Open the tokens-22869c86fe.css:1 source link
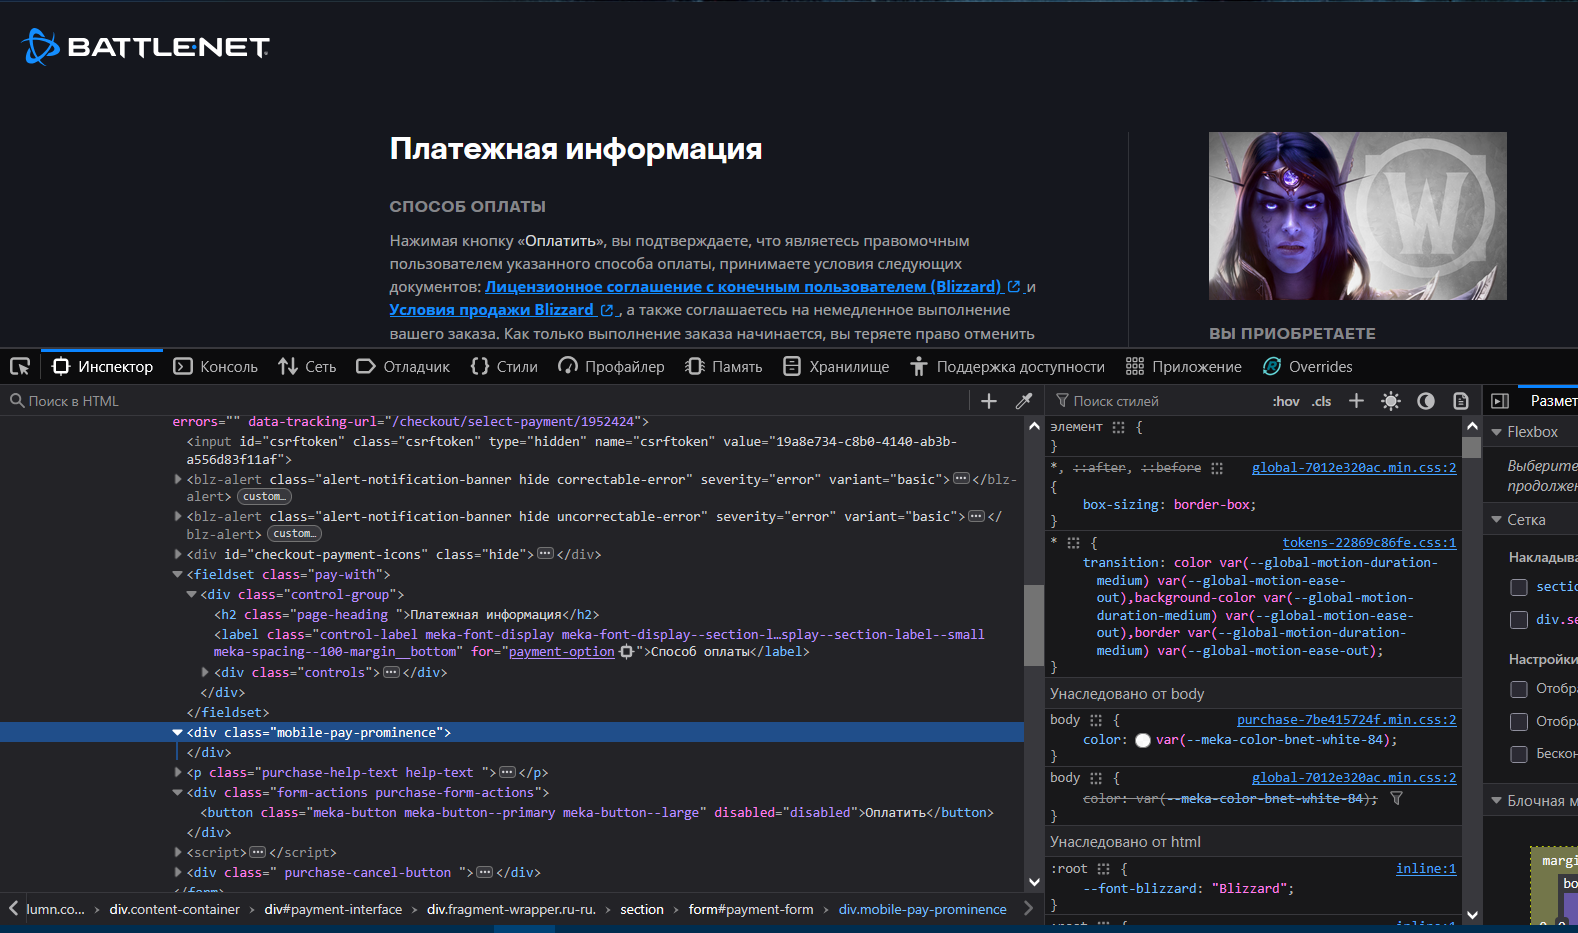 click(x=1369, y=543)
